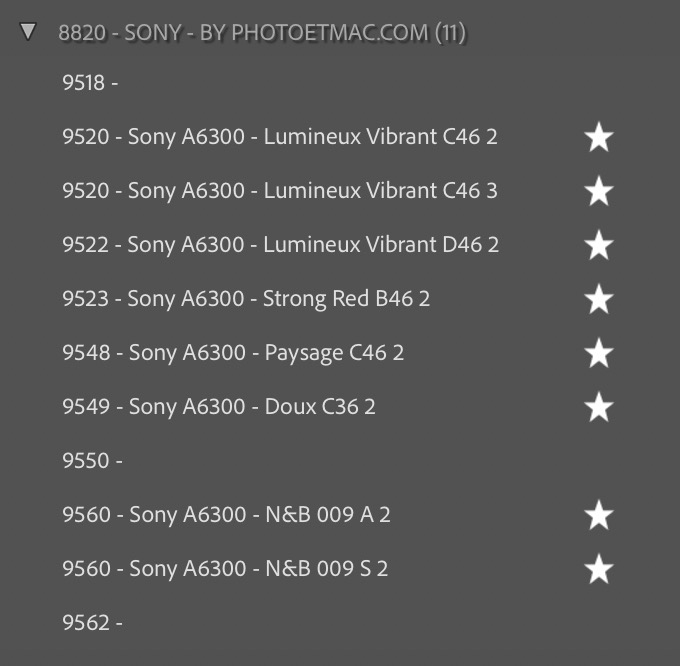Select the 9523 Strong Red B46 2 preset
The image size is (680, 666).
click(x=246, y=299)
